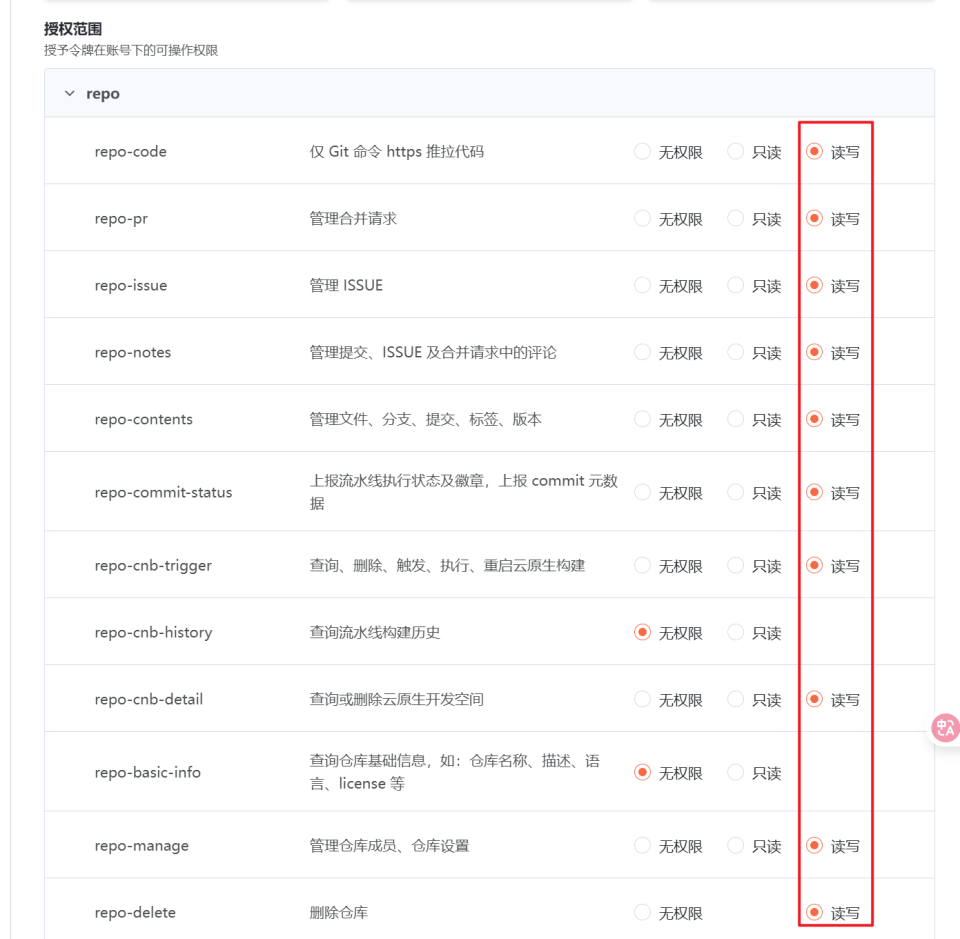Click description 管理仓库成员、仓库设置
960x939 pixels.
[x=389, y=846]
